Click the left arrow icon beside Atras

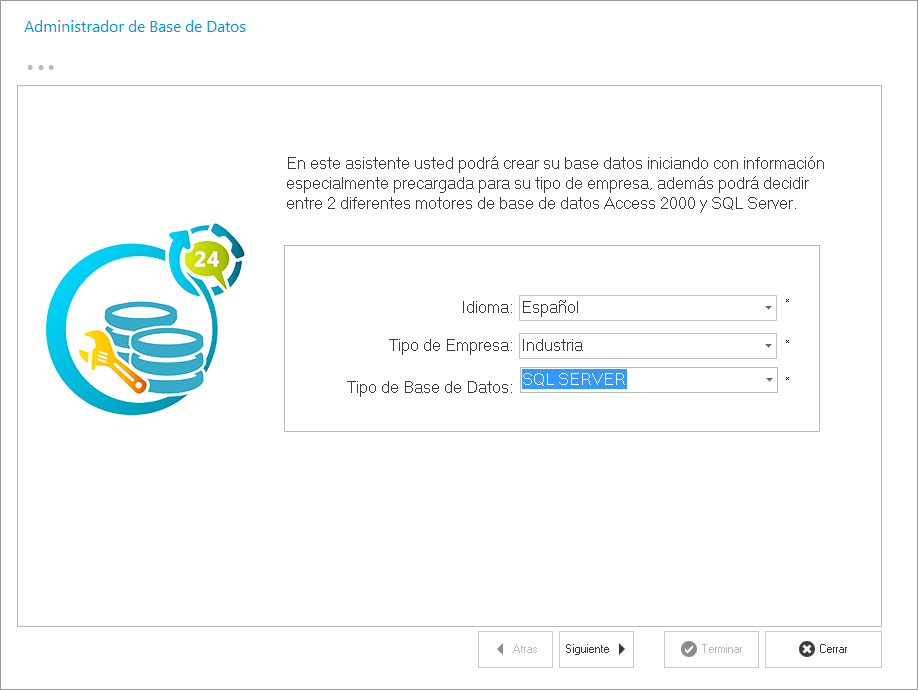click(500, 649)
